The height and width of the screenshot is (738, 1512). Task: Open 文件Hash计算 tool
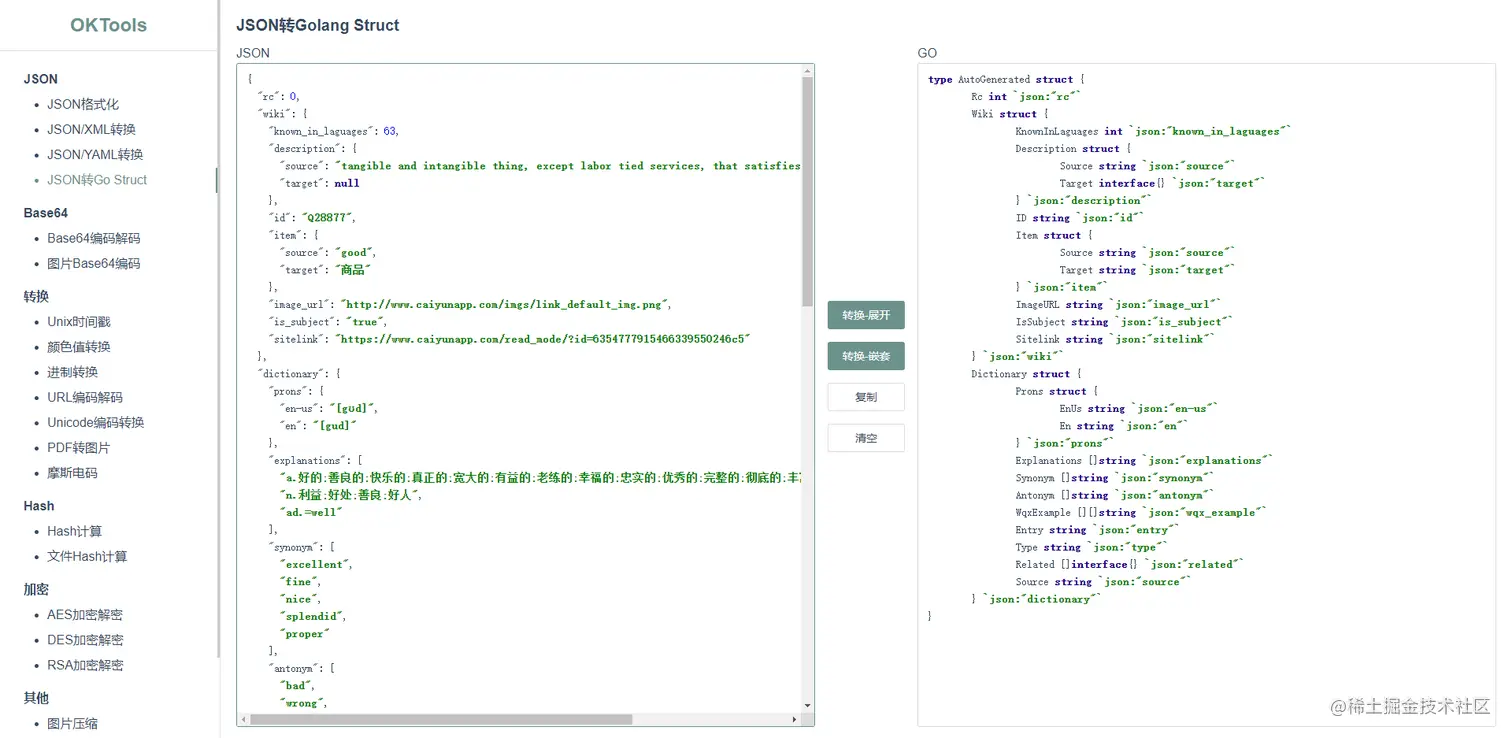click(x=87, y=556)
